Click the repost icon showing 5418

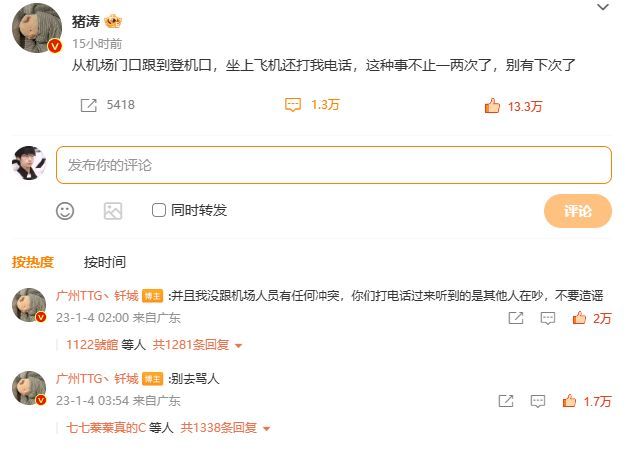[89, 105]
